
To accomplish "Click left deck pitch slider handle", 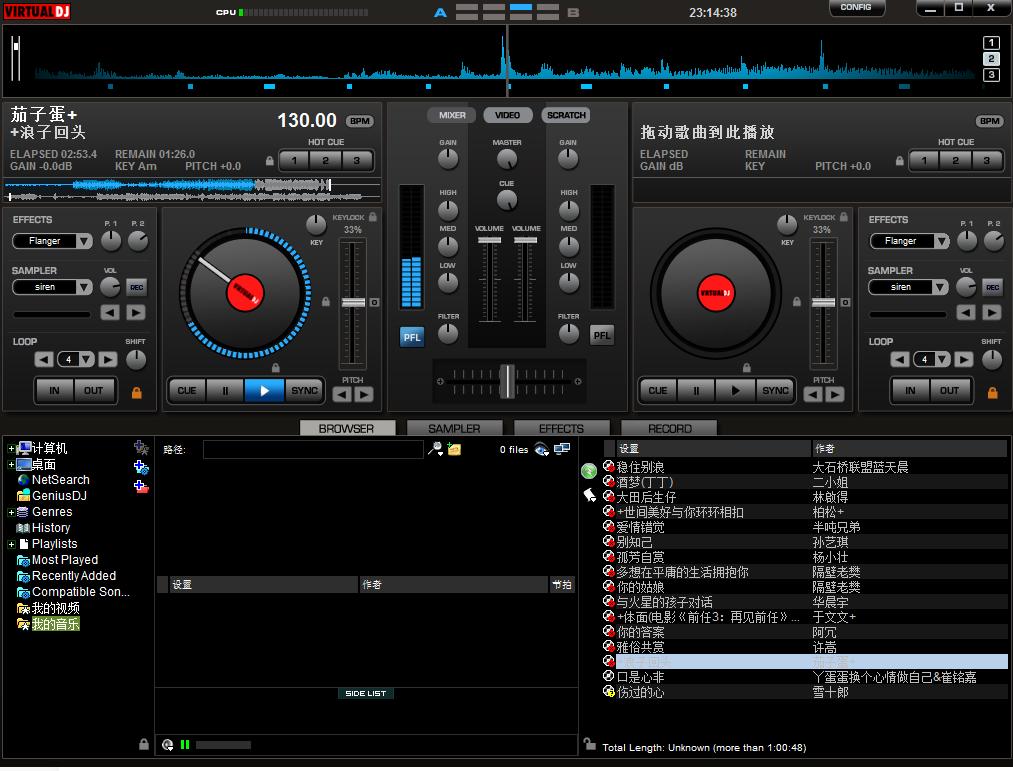I will click(x=353, y=302).
